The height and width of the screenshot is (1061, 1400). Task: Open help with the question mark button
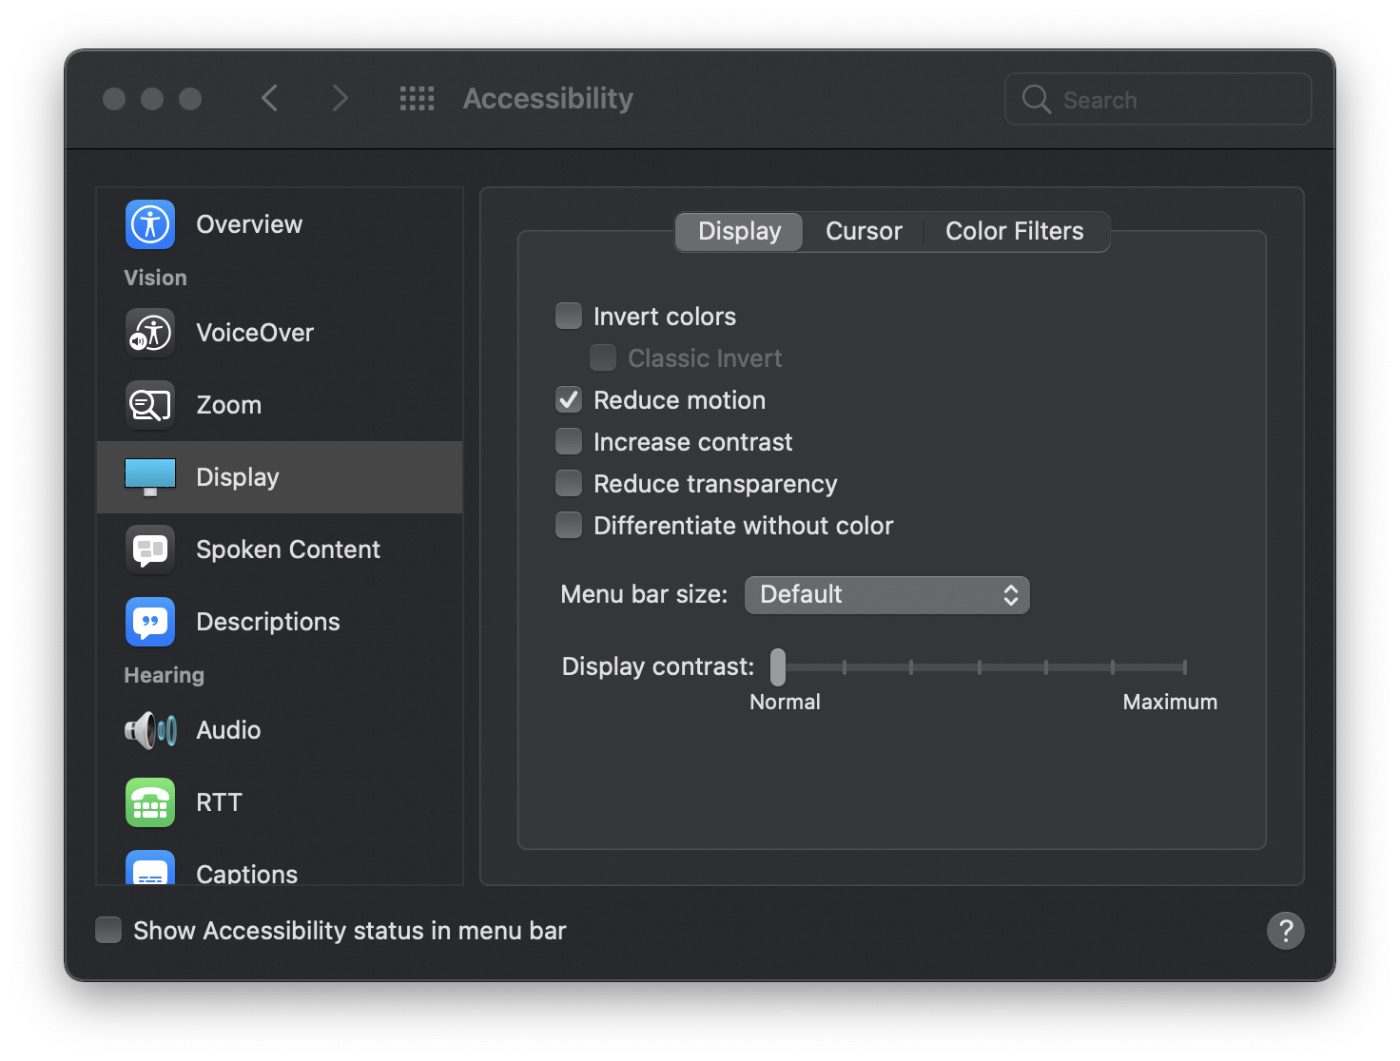[x=1285, y=931]
